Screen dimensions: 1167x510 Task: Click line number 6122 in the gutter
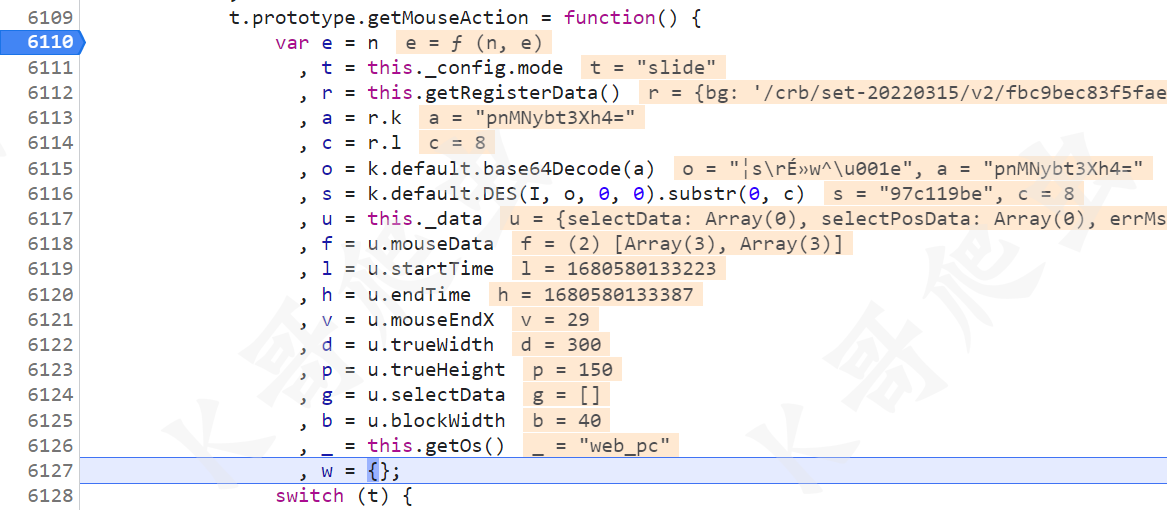click(51, 345)
